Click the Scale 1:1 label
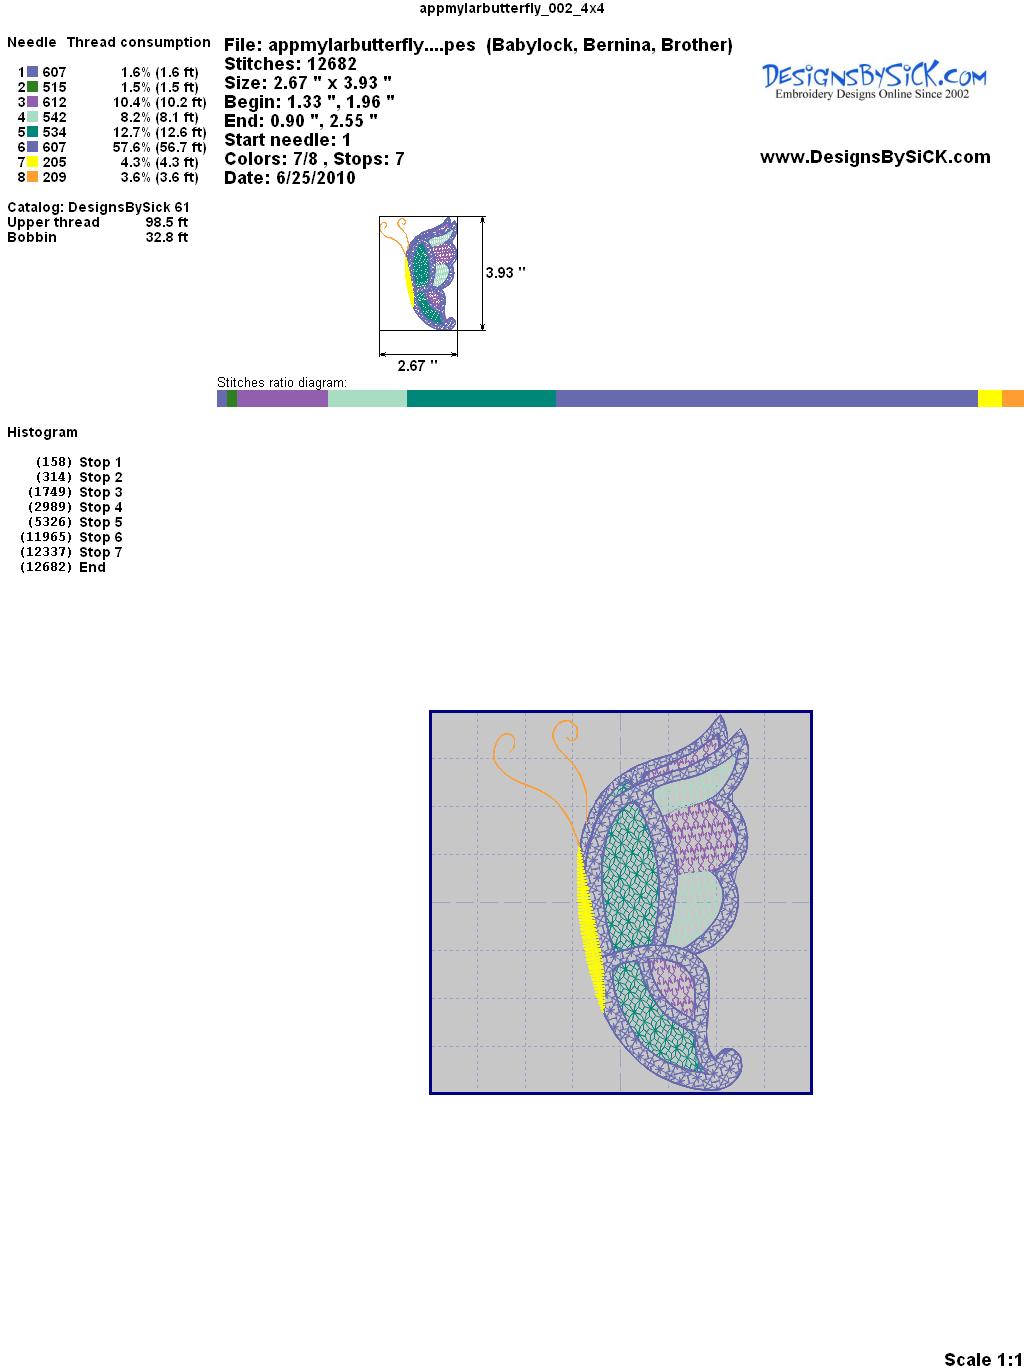 click(x=982, y=1359)
